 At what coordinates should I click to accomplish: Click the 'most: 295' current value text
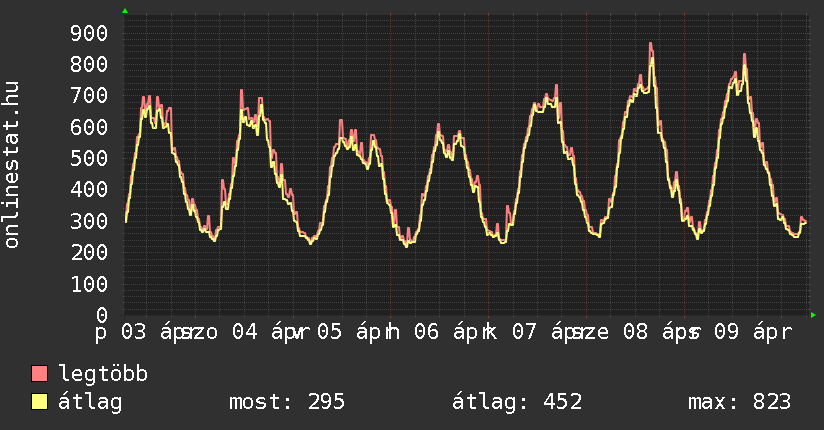(x=287, y=402)
